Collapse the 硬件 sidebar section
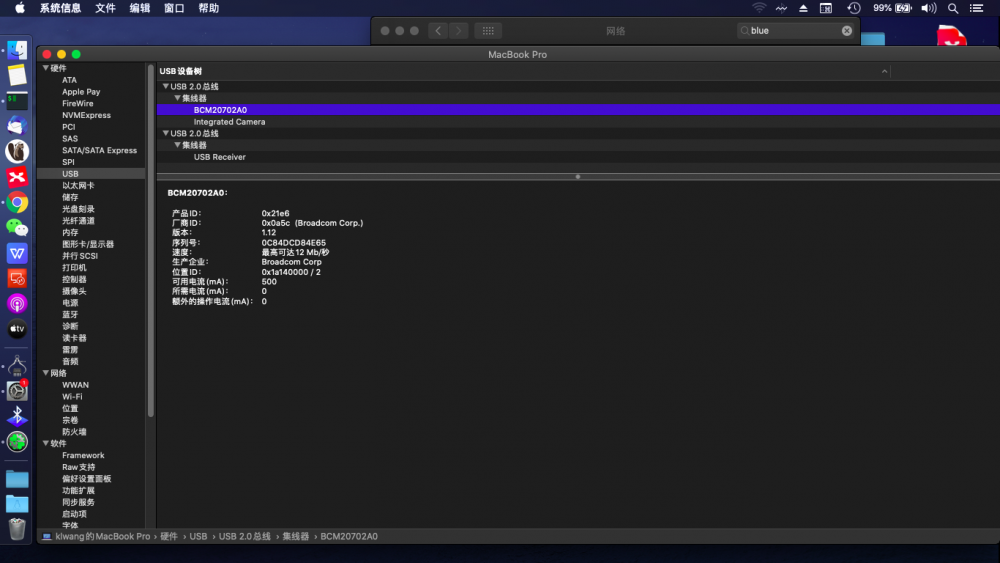Viewport: 1000px width, 563px height. coord(46,68)
